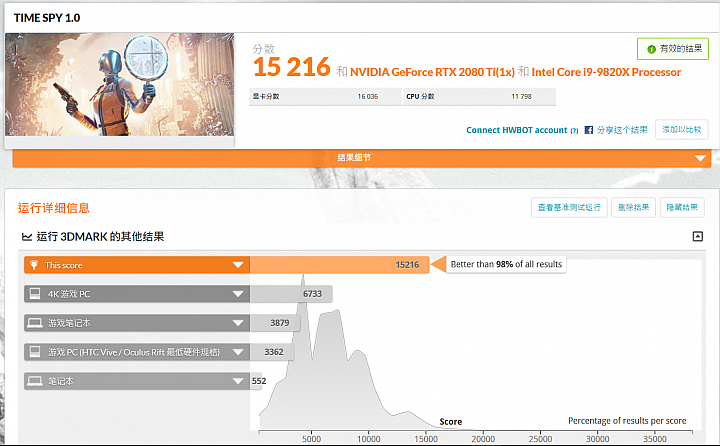Screen dimensions: 720x446
Task: Click the 有效的结果 button
Action: tap(673, 49)
